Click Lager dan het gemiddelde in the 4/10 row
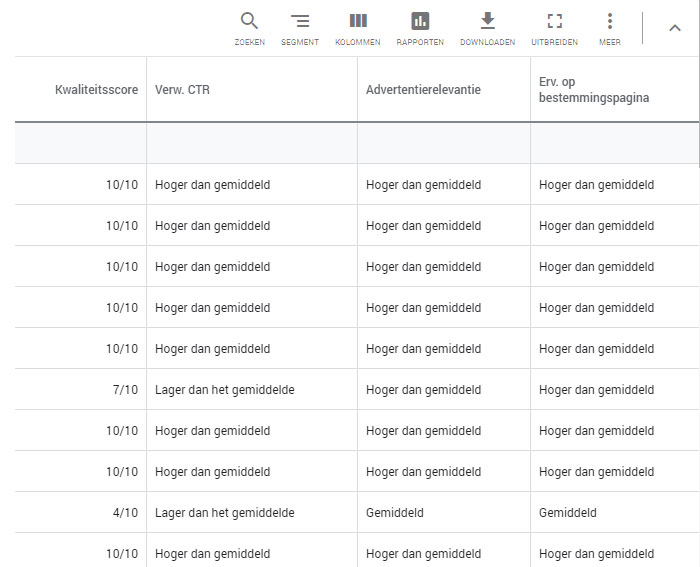Image resolution: width=700 pixels, height=567 pixels. pos(224,513)
